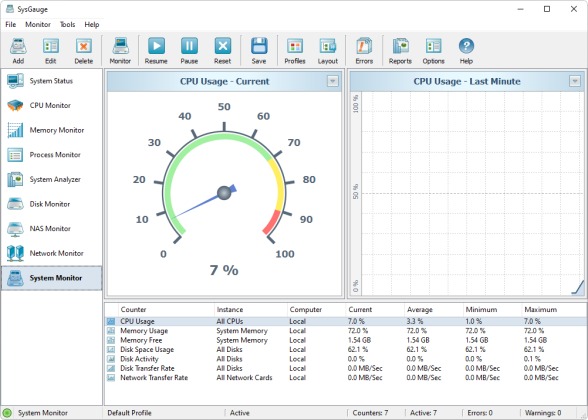Open the Monitor menu

point(38,24)
